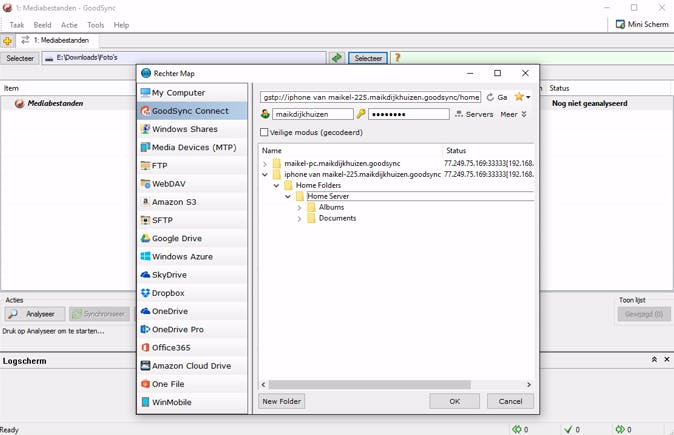The width and height of the screenshot is (674, 435).
Task: Switch to 1: Mediabestanden job tab
Action: click(56, 40)
